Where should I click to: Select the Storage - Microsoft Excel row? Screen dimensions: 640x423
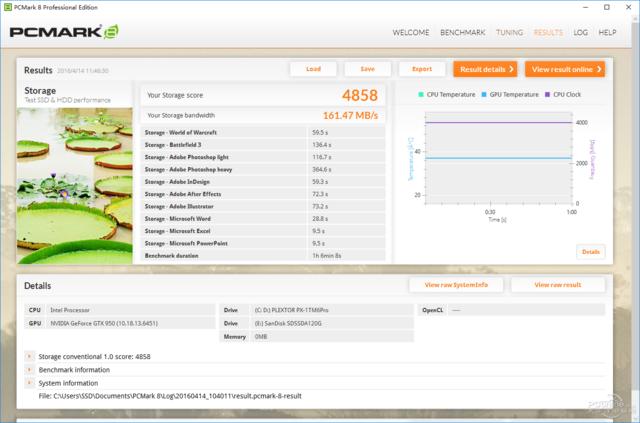(x=263, y=231)
